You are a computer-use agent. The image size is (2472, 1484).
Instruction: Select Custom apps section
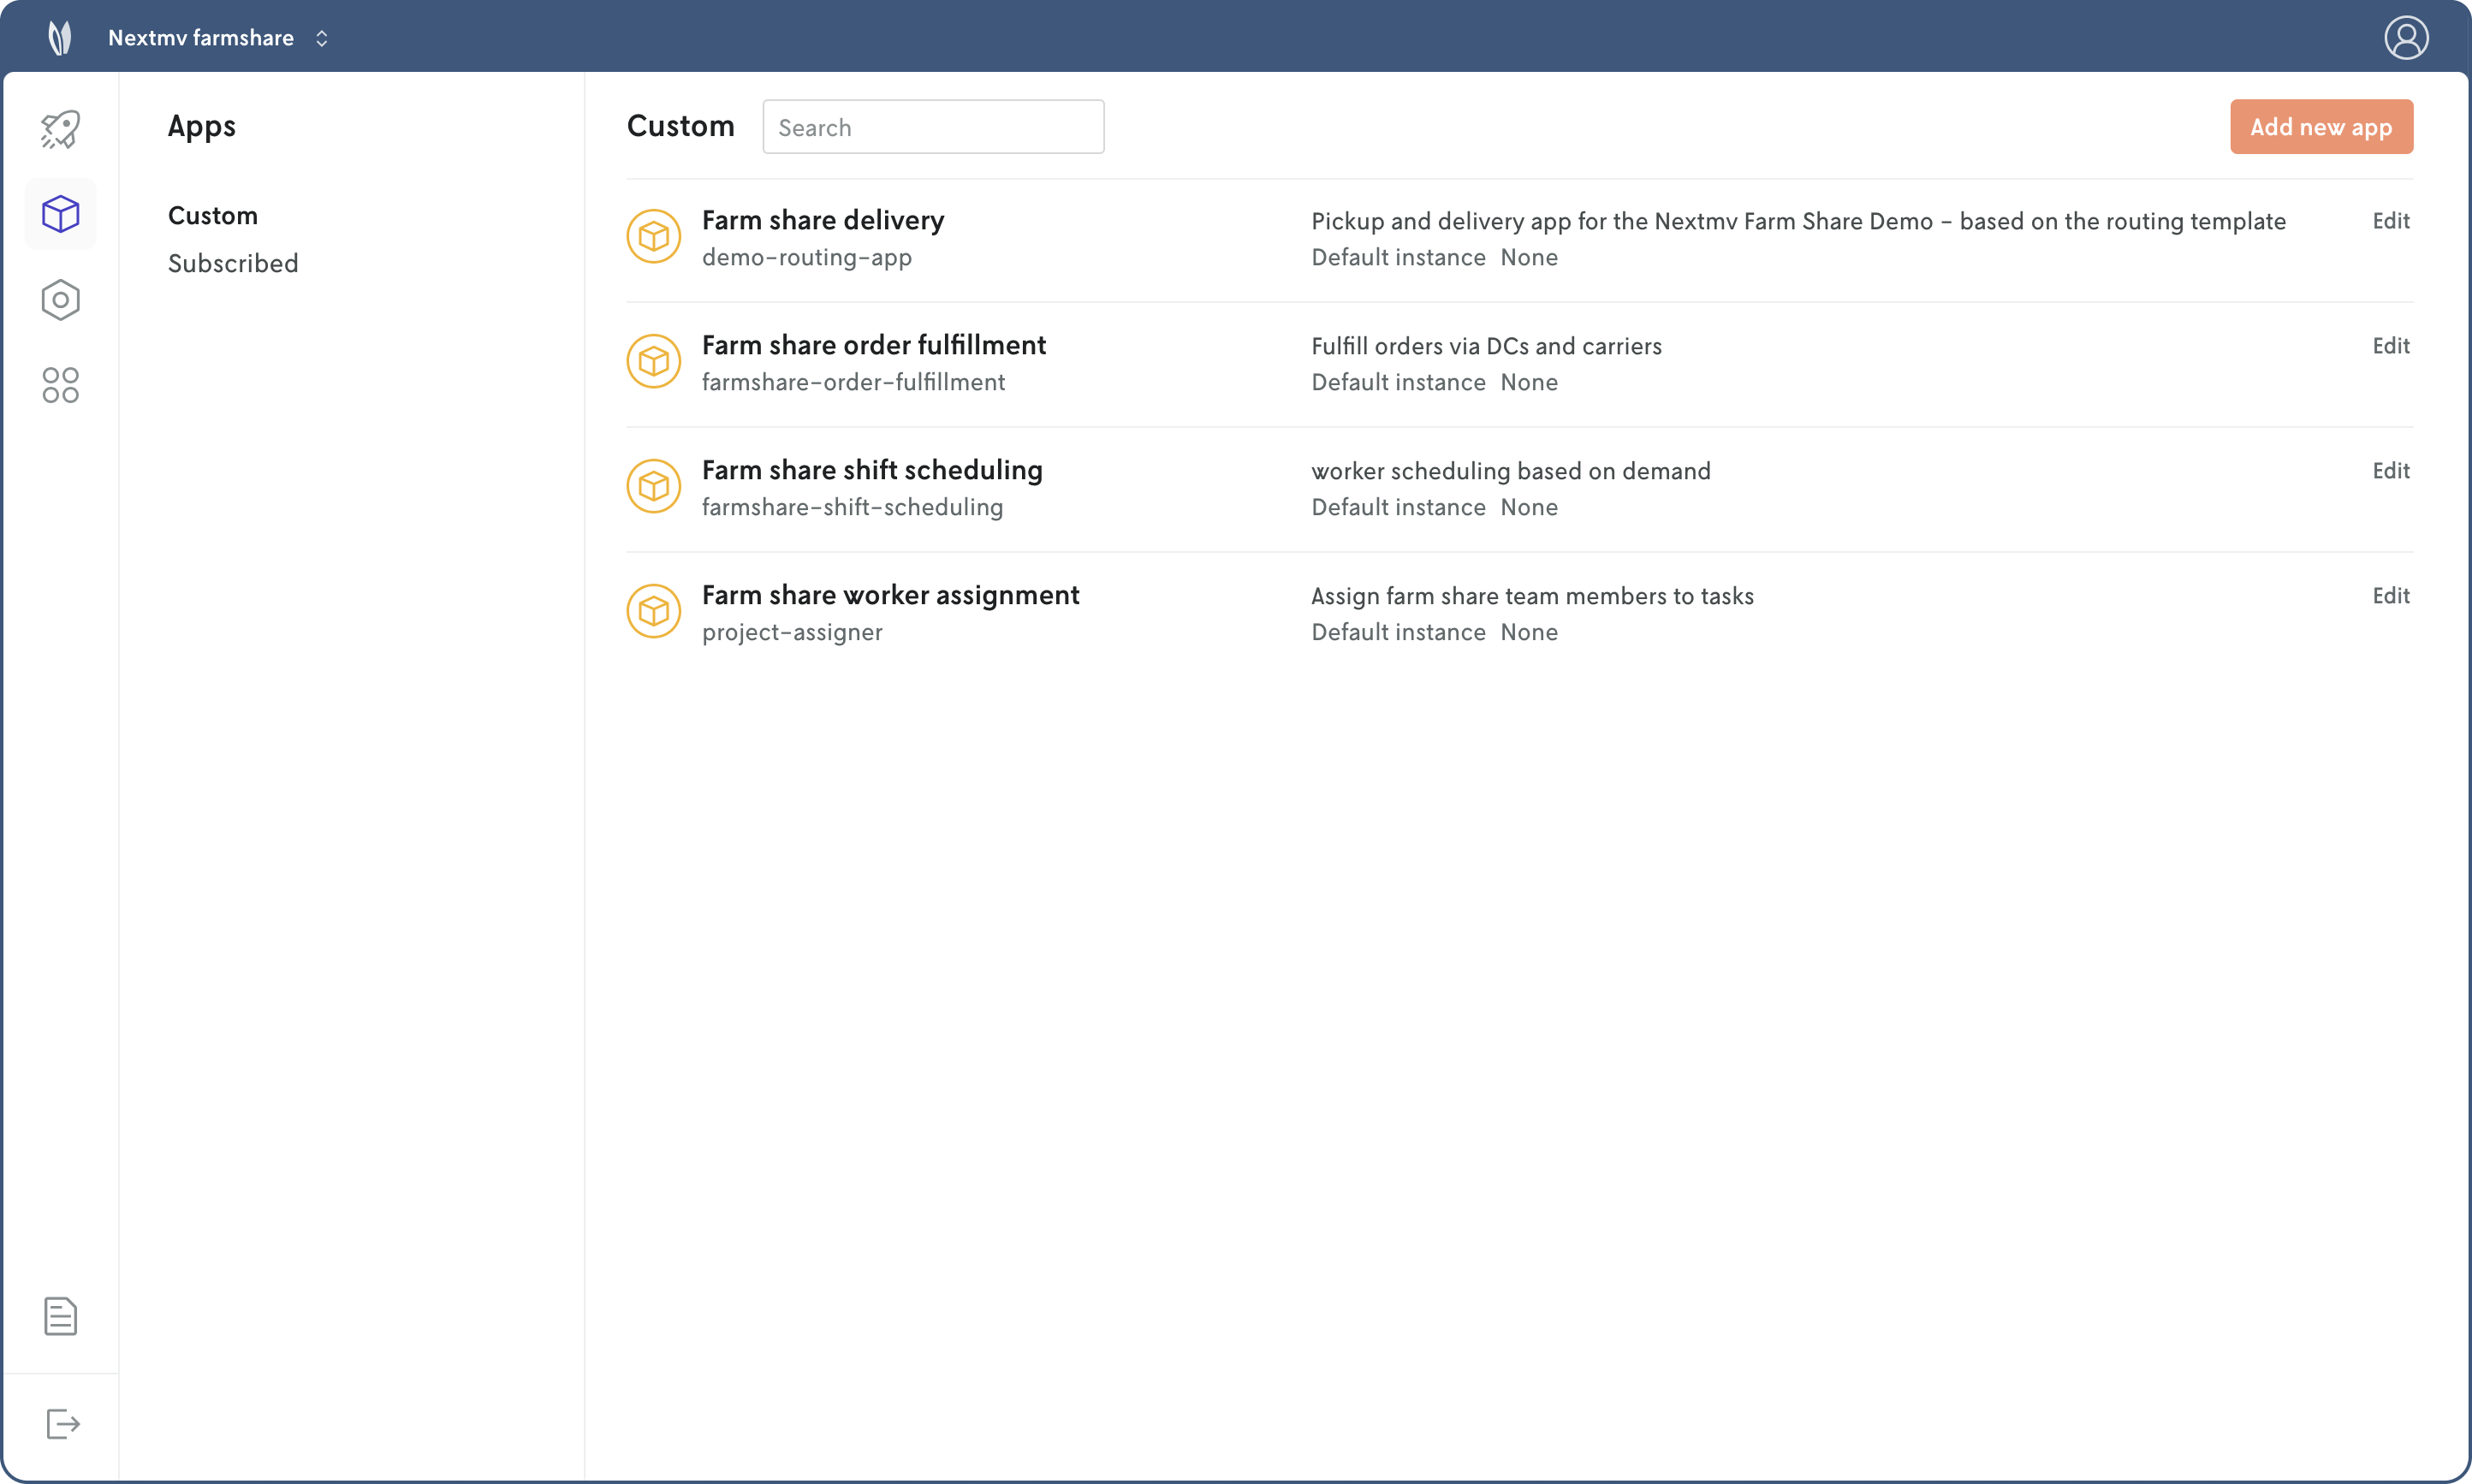click(x=214, y=216)
